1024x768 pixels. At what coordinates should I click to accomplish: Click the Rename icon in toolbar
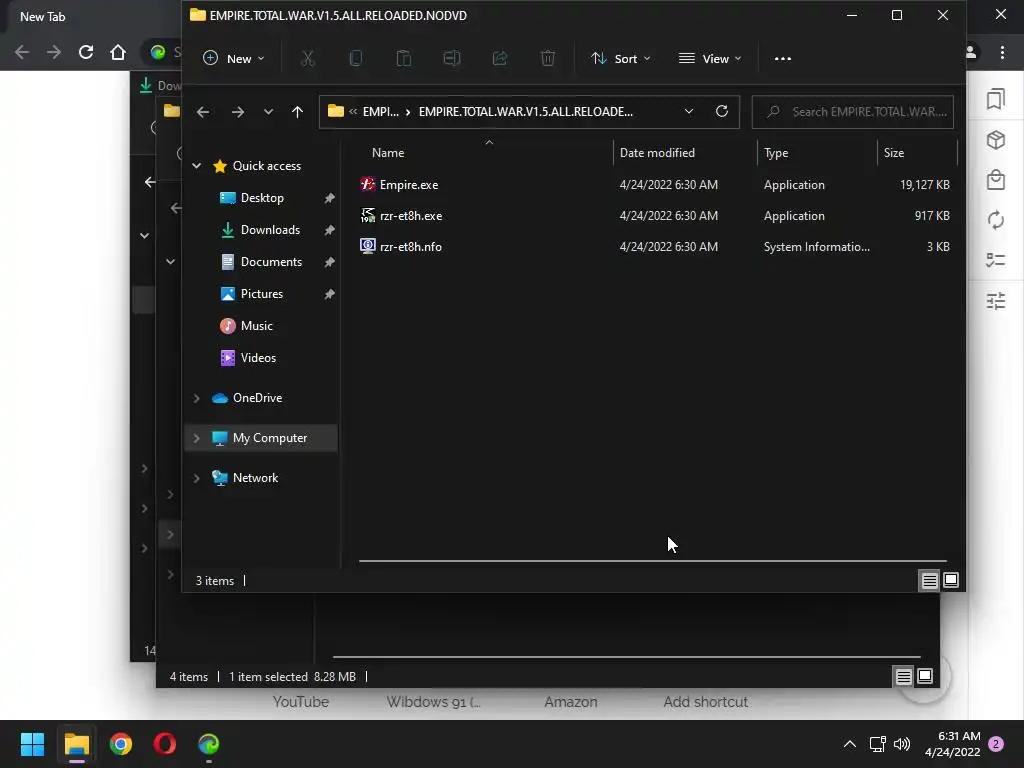pos(452,59)
